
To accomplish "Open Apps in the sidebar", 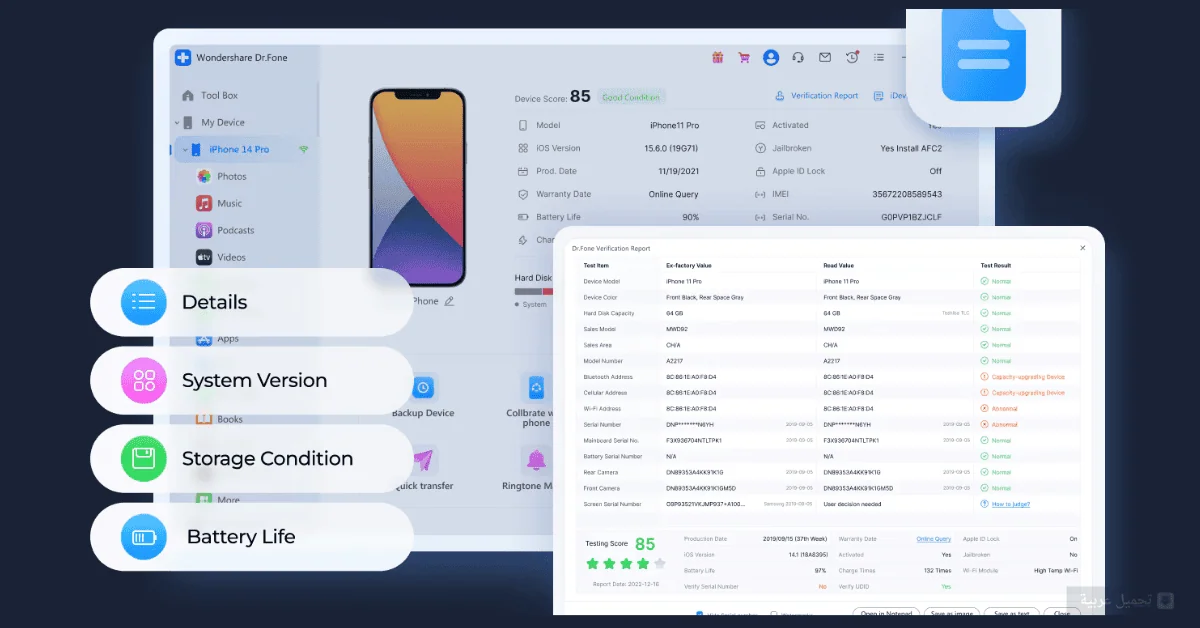I will click(228, 339).
